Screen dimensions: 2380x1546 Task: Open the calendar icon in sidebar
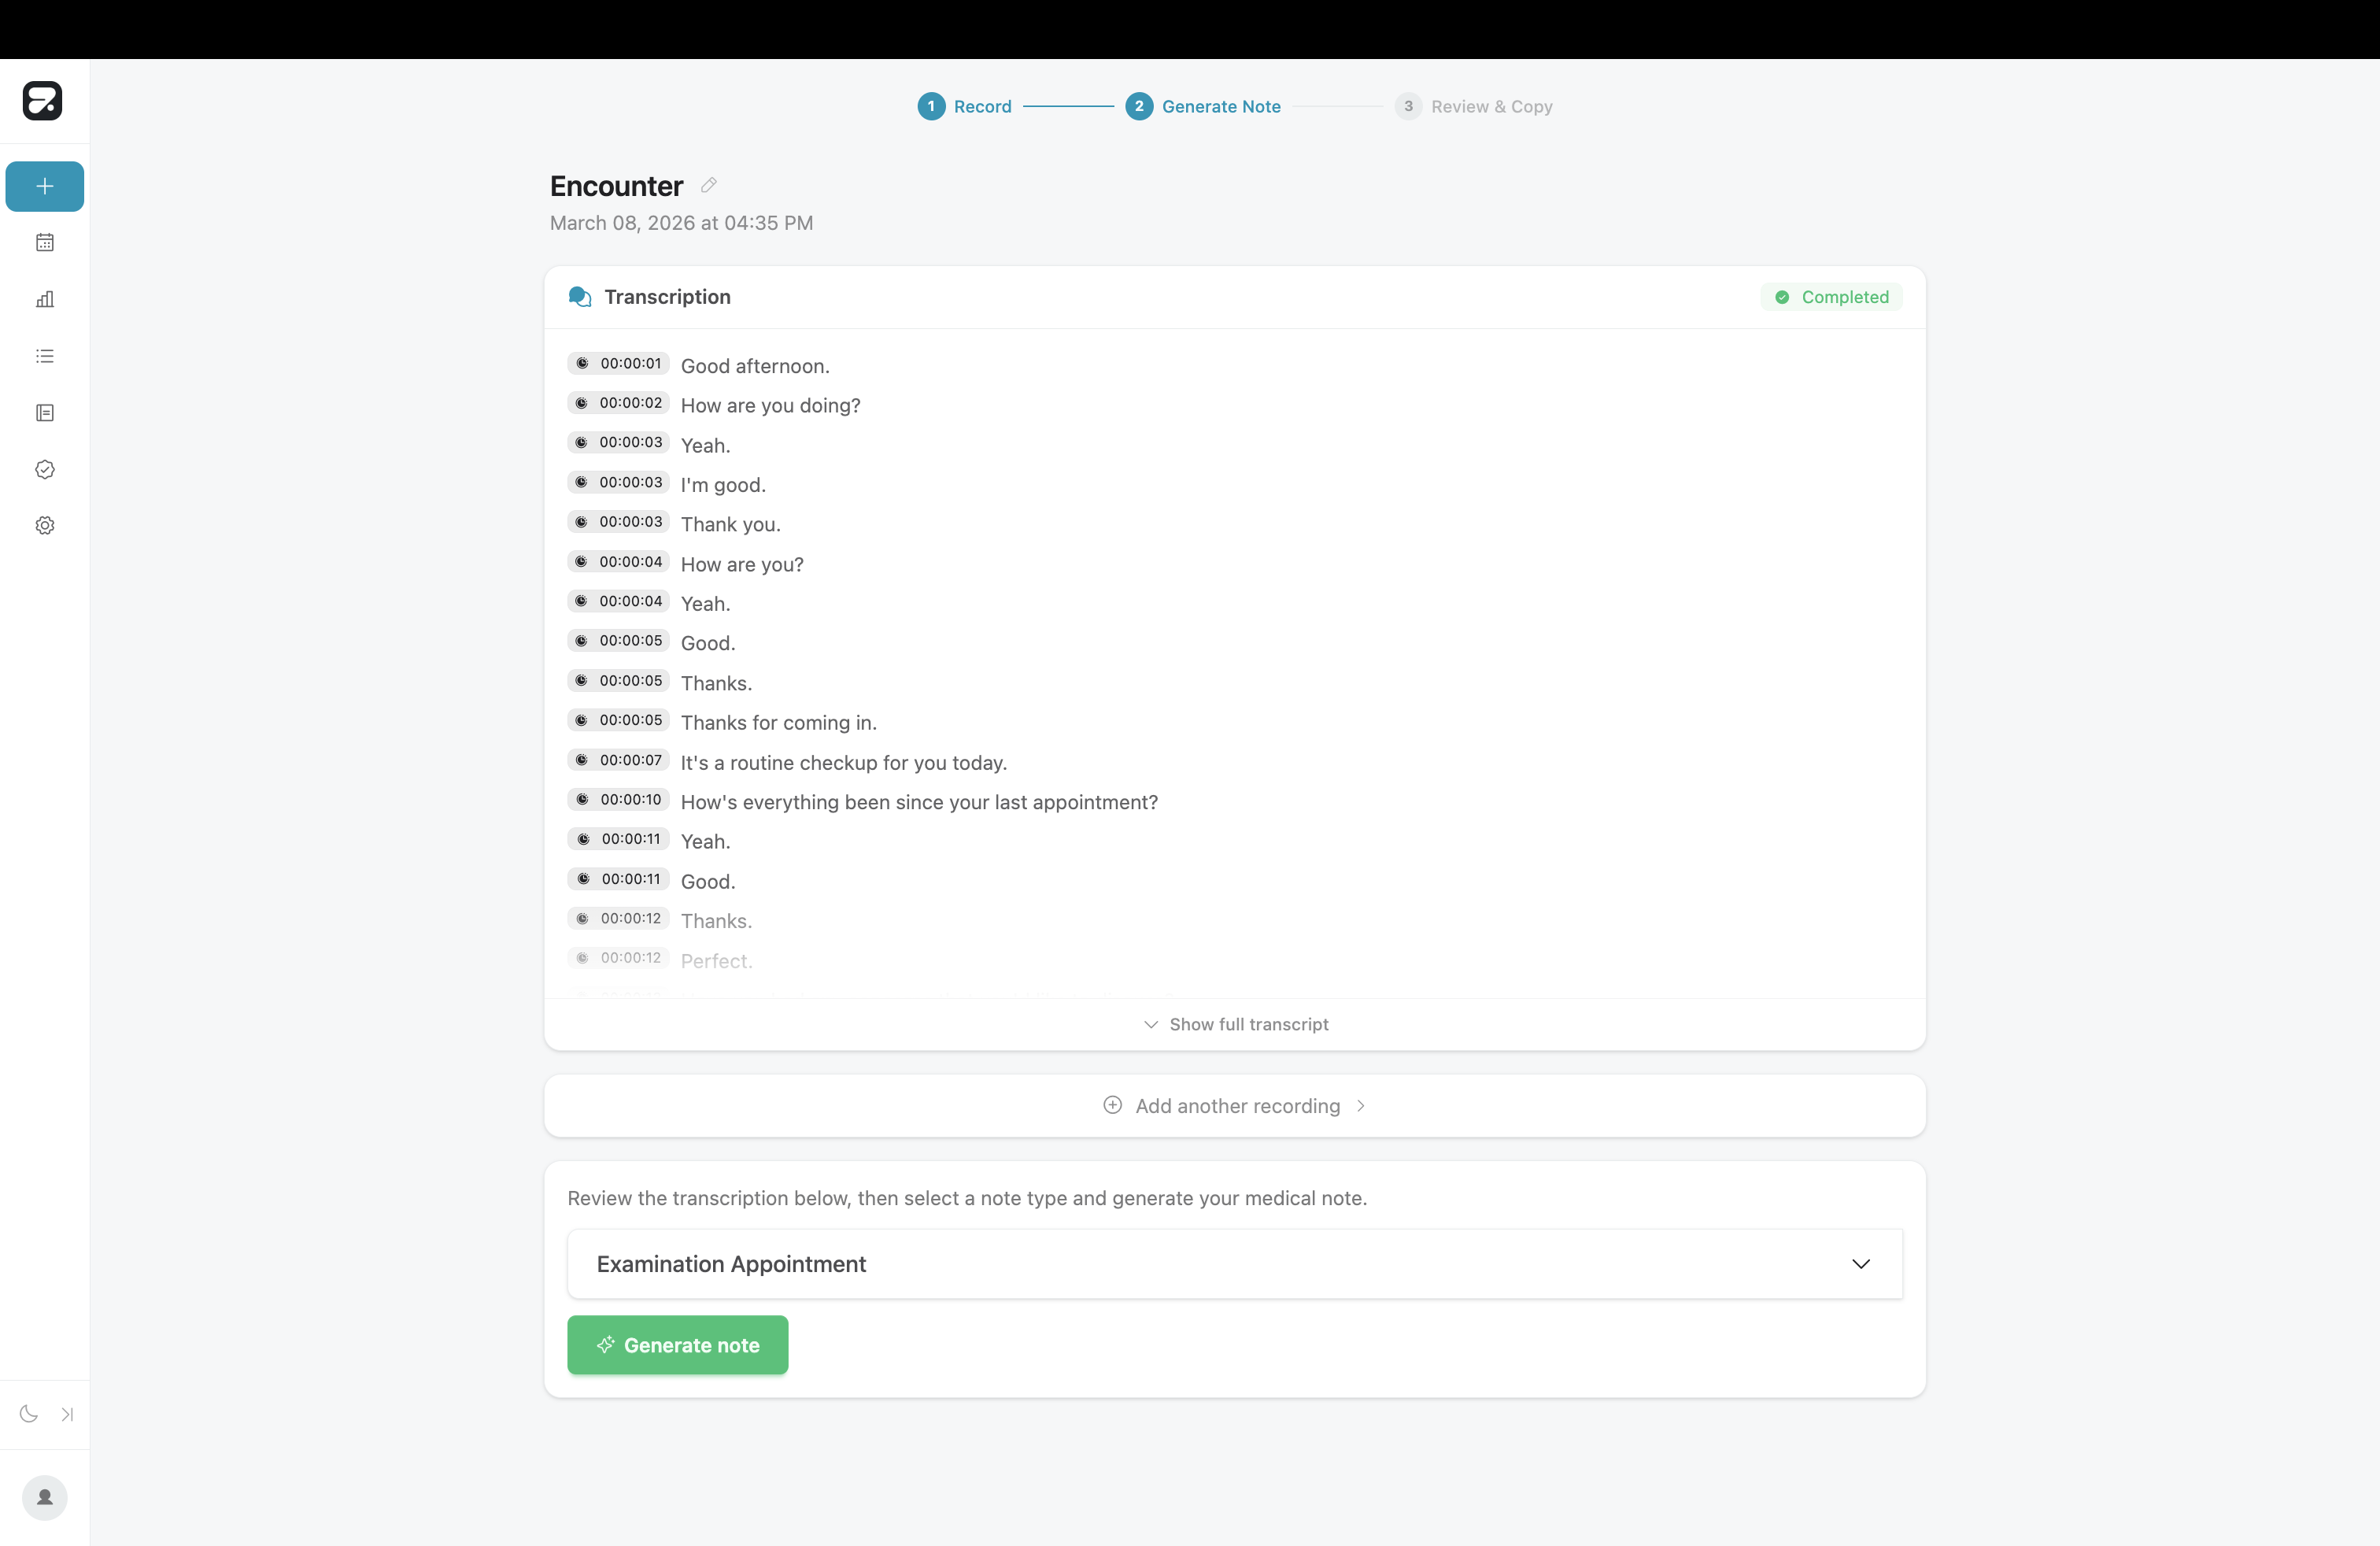(x=45, y=242)
